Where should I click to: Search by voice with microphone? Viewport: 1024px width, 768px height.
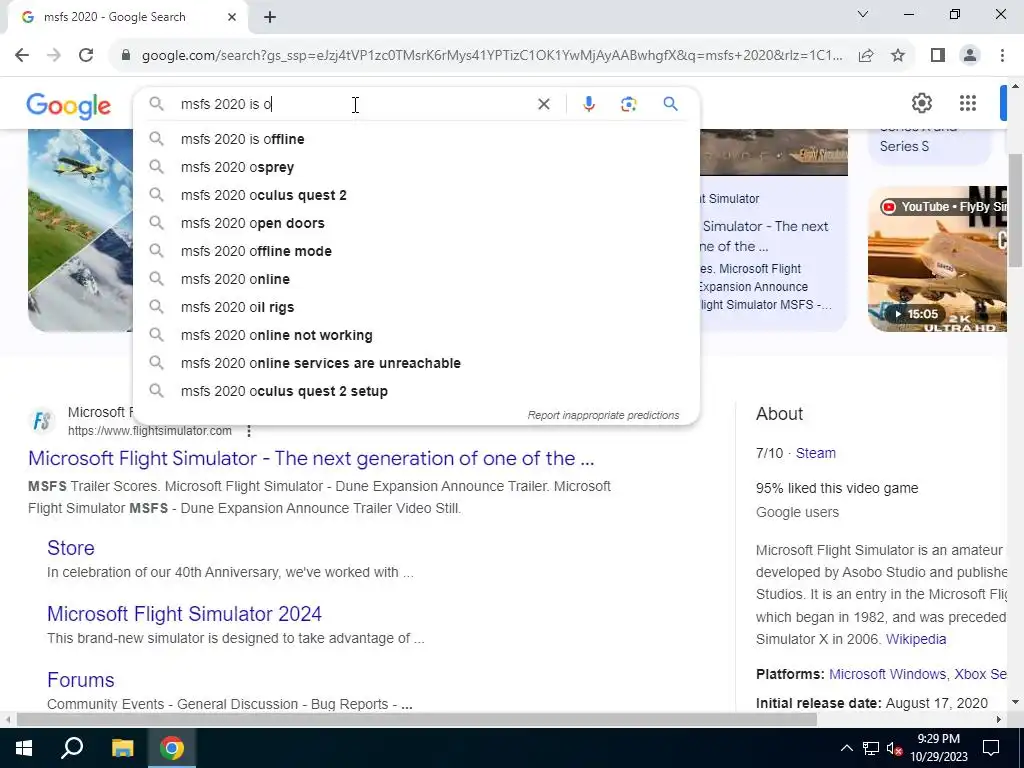(x=588, y=104)
